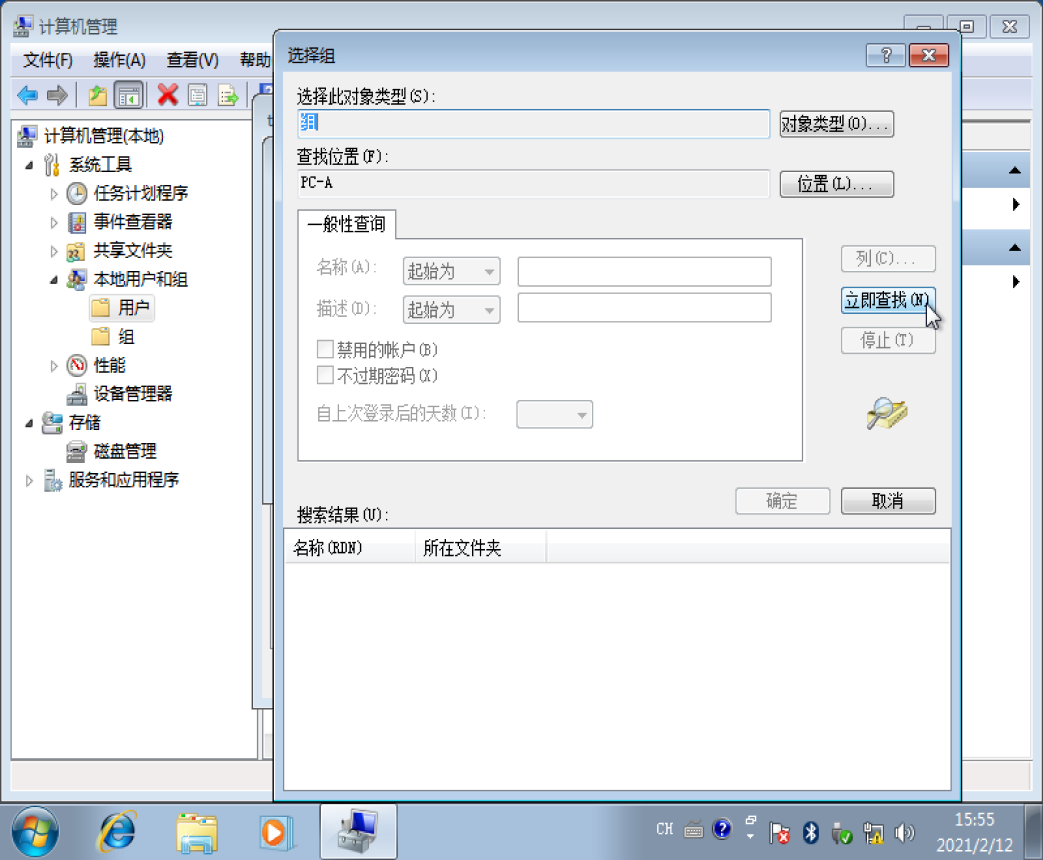Click 列(C)... button
The height and width of the screenshot is (860, 1043).
click(888, 258)
